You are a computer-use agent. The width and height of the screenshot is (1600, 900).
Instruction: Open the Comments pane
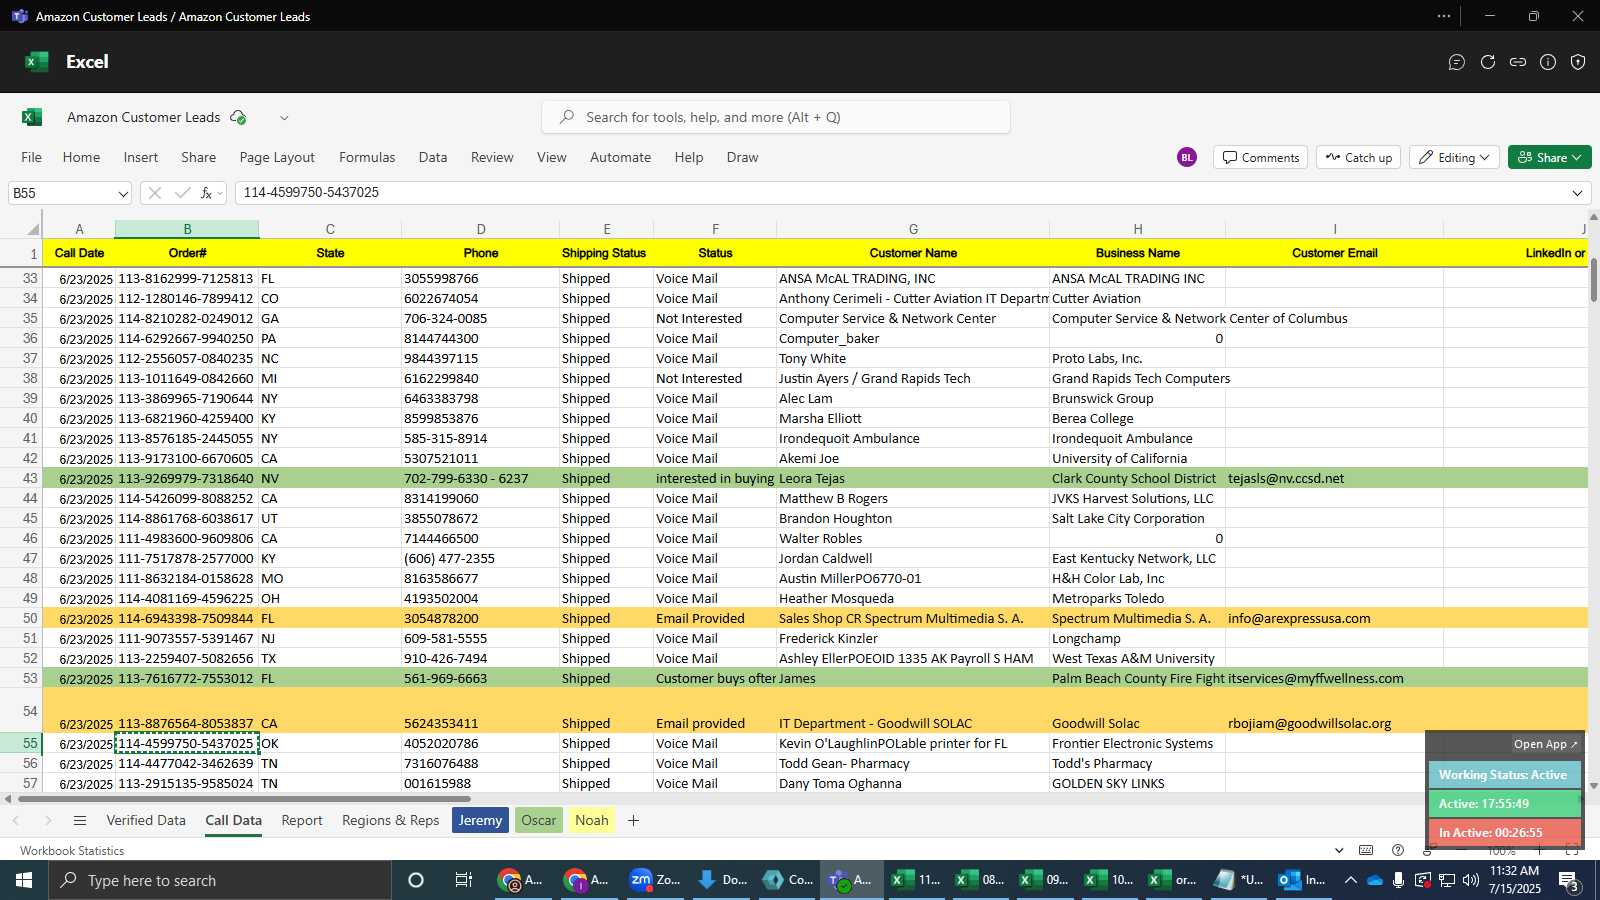pyautogui.click(x=1261, y=157)
